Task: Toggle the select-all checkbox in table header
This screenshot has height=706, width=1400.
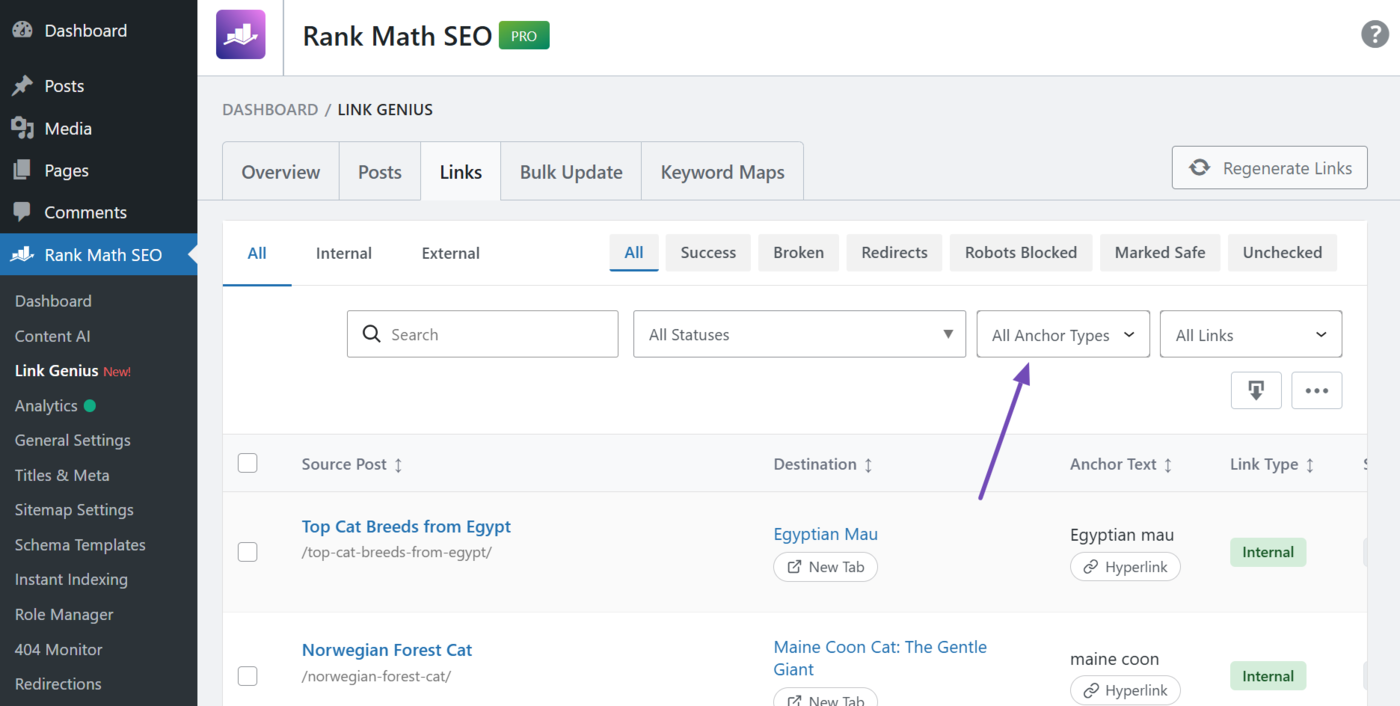Action: pos(248,463)
